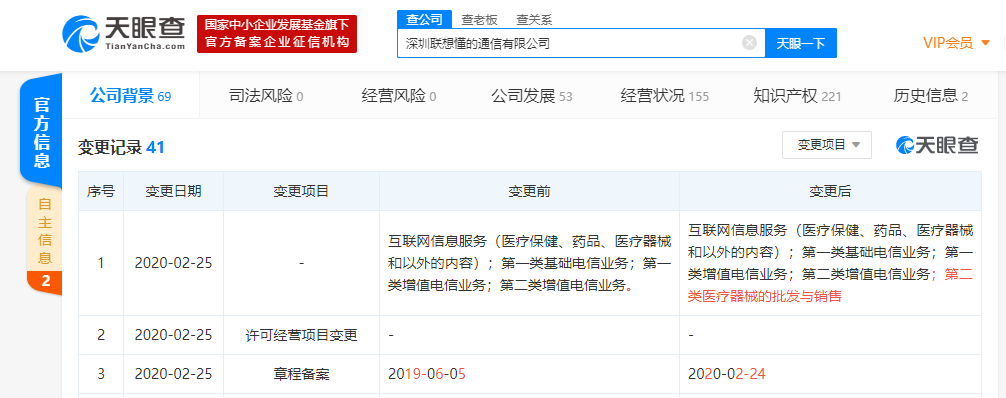The height and width of the screenshot is (398, 1006).
Task: Open the 公司发展 53 tab
Action: [x=531, y=96]
